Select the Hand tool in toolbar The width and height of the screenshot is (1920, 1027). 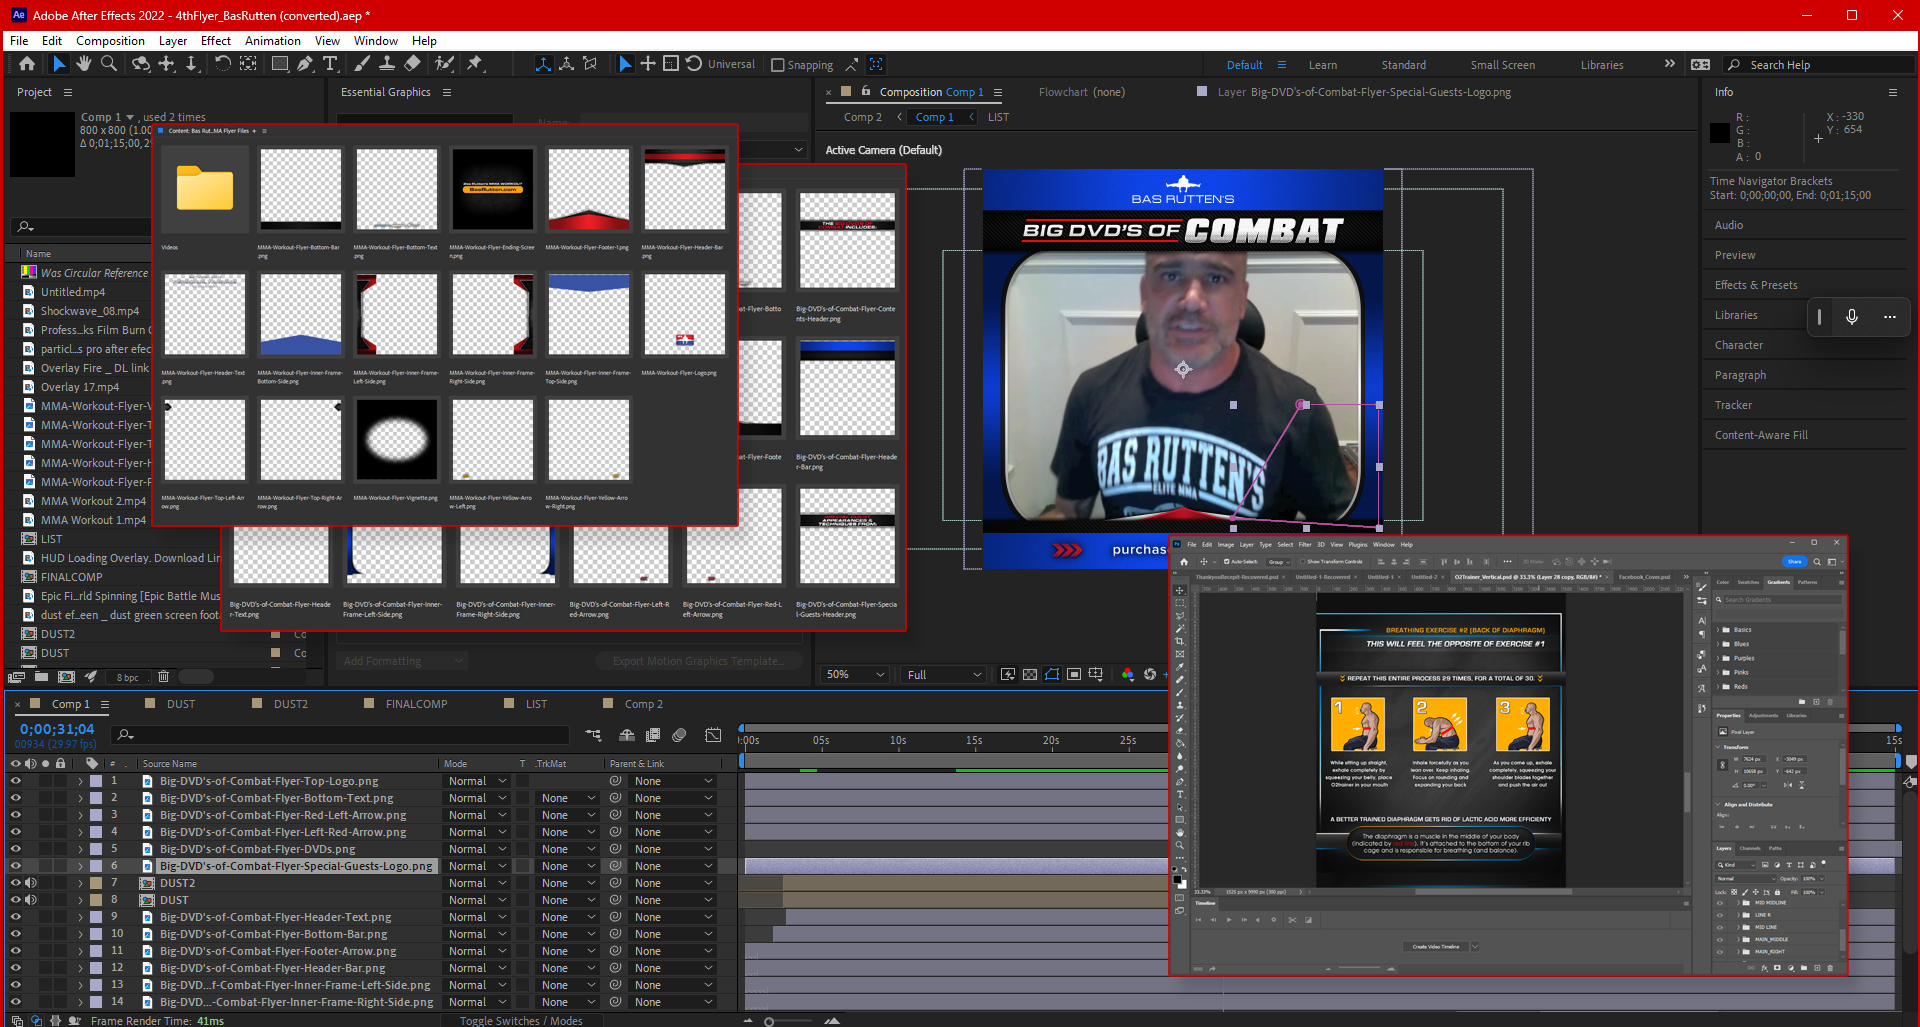pos(84,64)
